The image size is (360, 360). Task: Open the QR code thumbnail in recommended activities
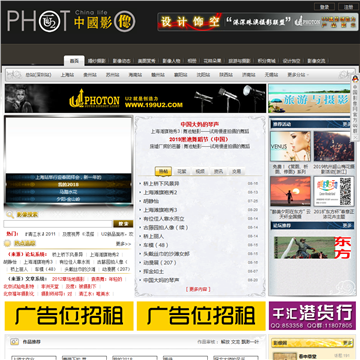click(x=333, y=192)
